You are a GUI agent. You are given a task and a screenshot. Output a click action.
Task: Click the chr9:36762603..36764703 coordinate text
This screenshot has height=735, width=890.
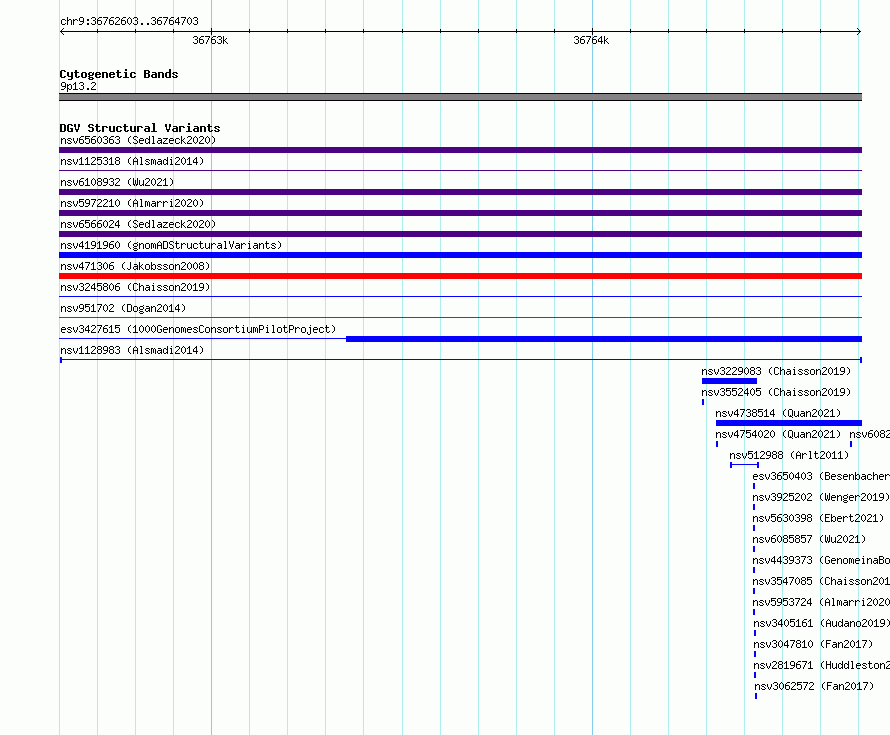(129, 21)
